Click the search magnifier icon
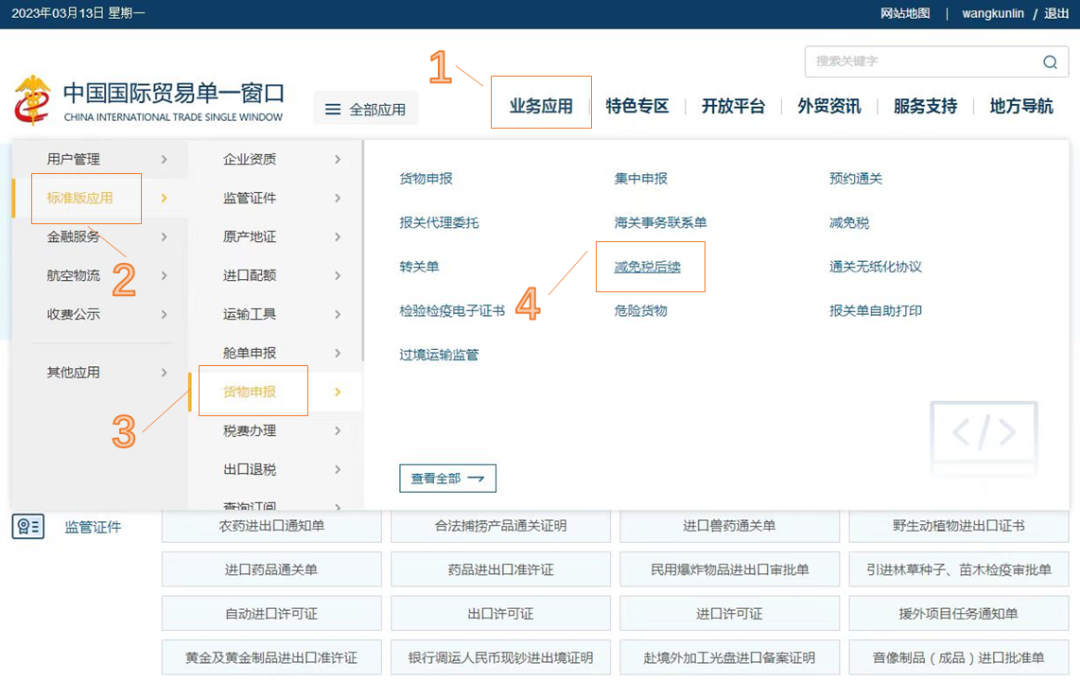 pos(1050,62)
